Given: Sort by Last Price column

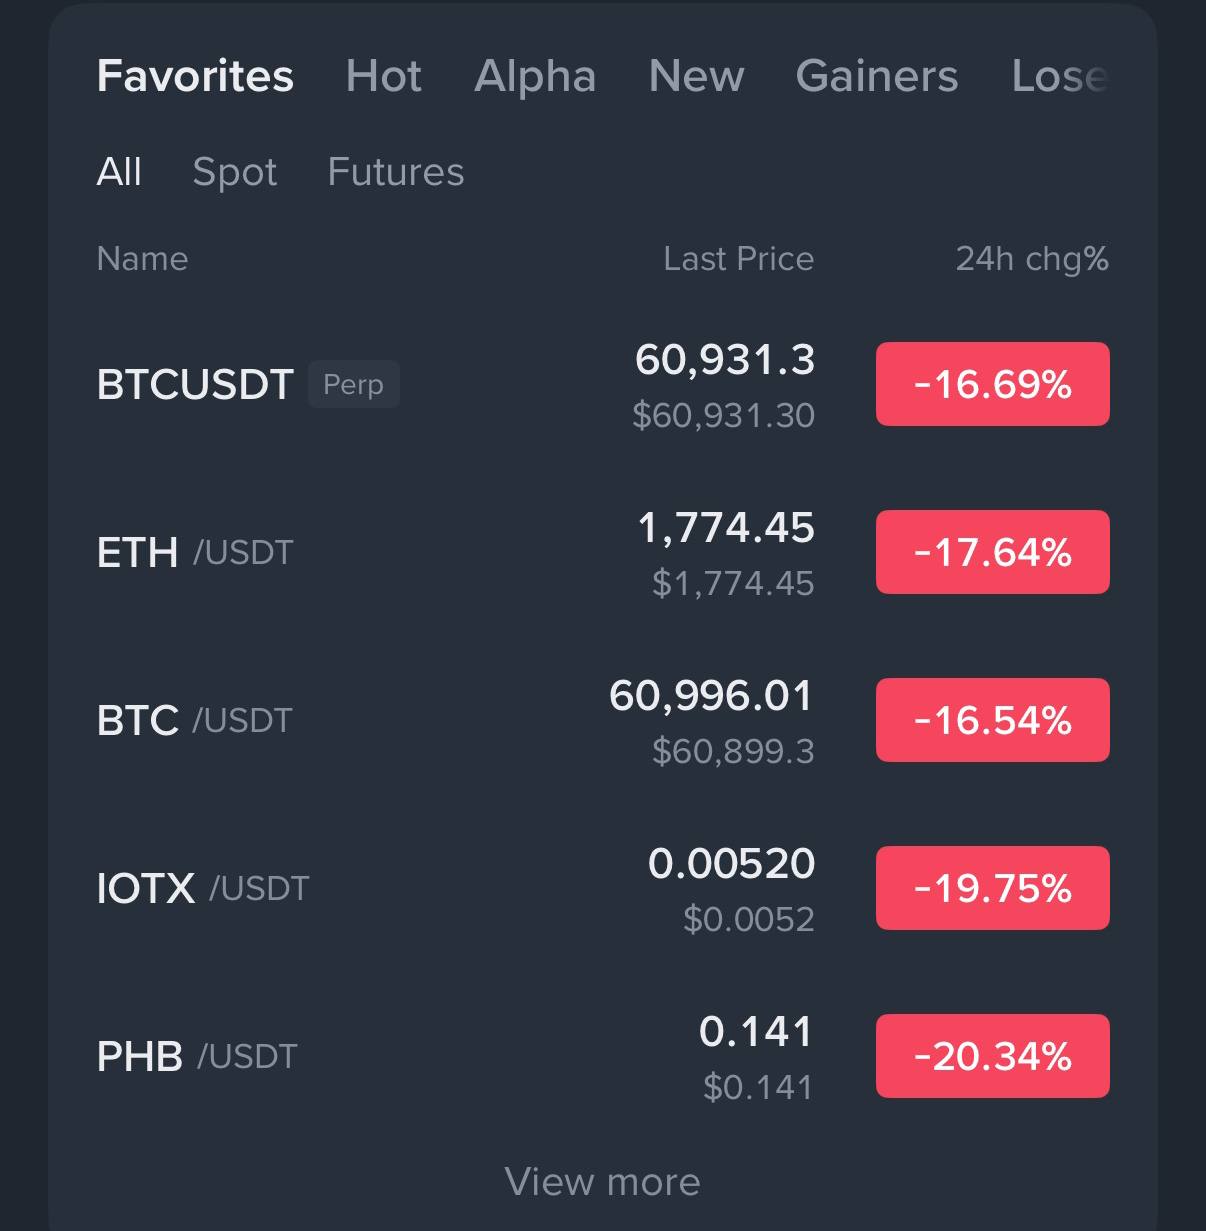Looking at the screenshot, I should point(738,259).
